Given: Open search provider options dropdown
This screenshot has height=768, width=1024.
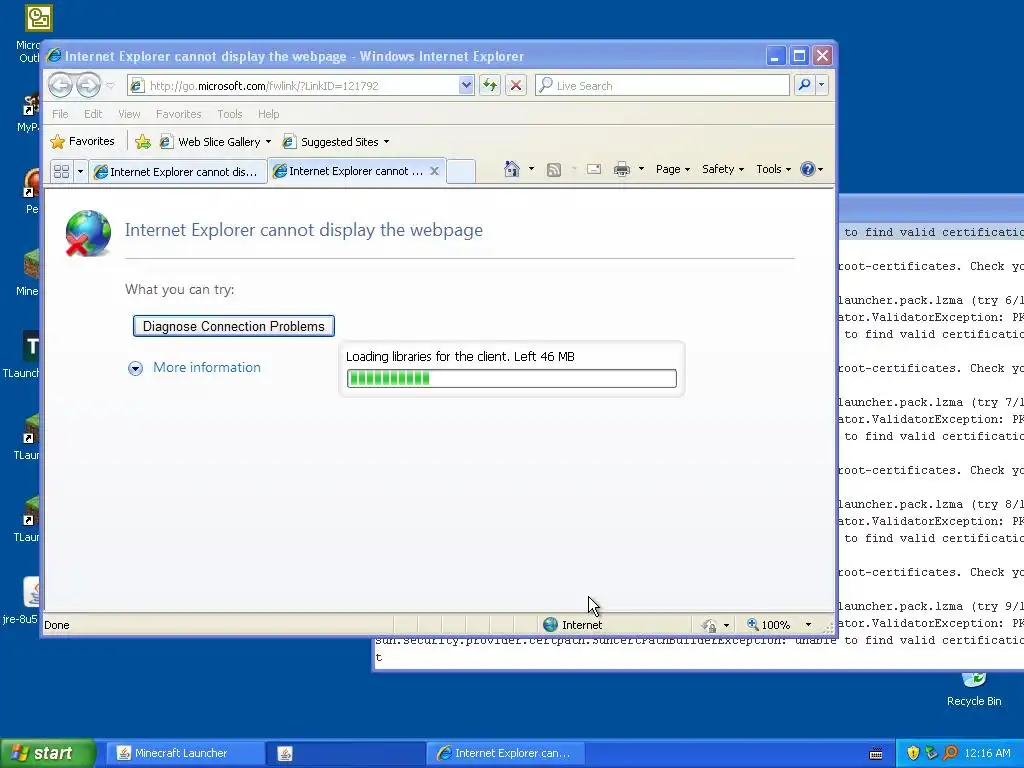Looking at the screenshot, I should pos(822,85).
